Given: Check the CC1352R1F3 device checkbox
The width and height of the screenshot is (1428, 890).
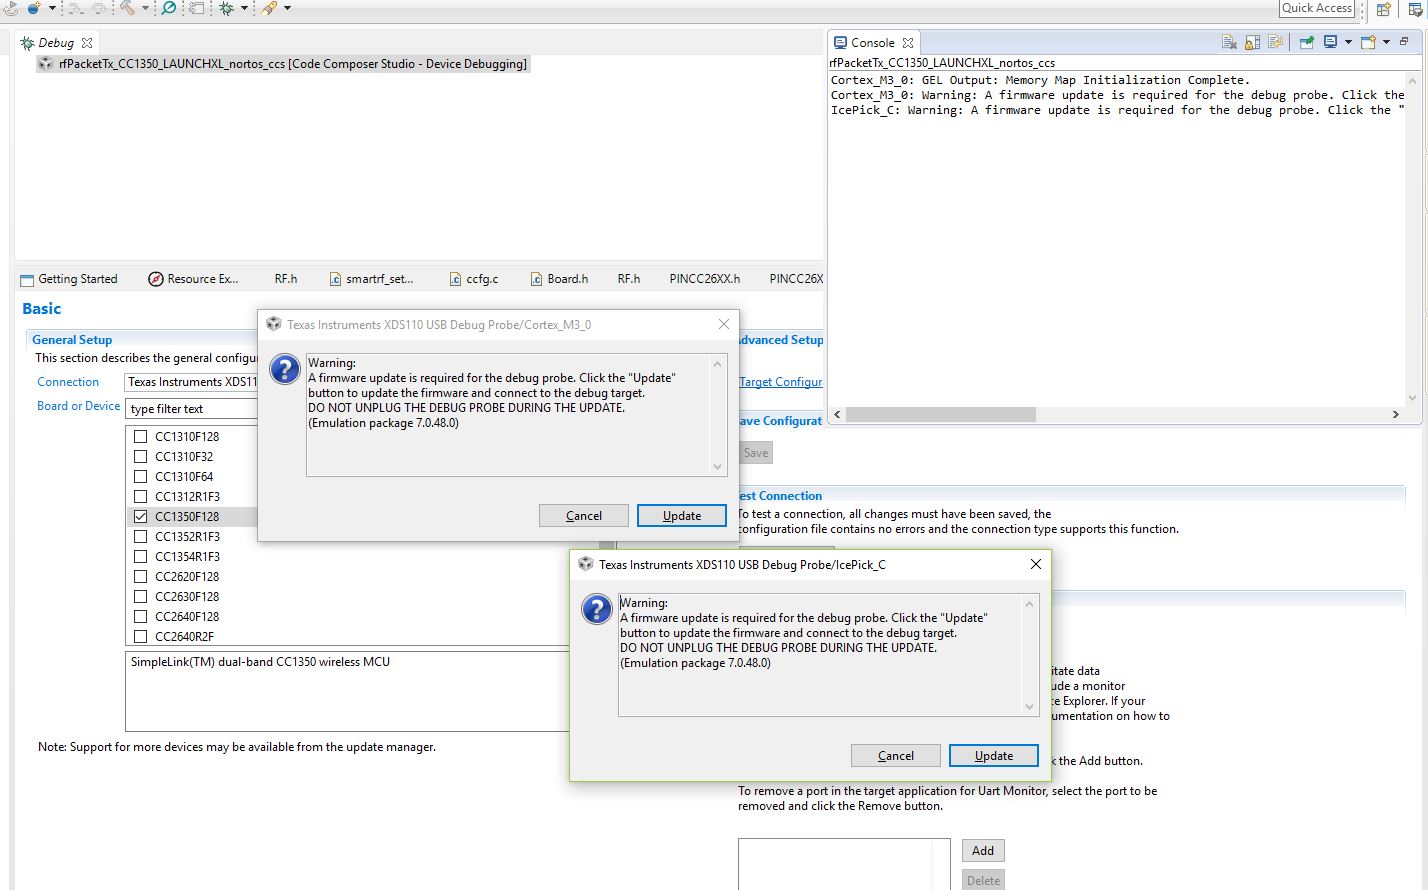Looking at the screenshot, I should coord(140,536).
